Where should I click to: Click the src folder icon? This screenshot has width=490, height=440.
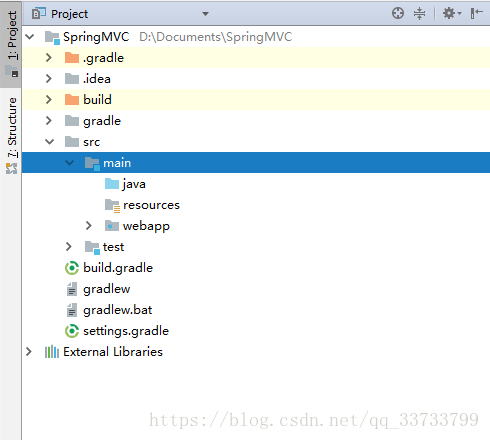coord(72,142)
